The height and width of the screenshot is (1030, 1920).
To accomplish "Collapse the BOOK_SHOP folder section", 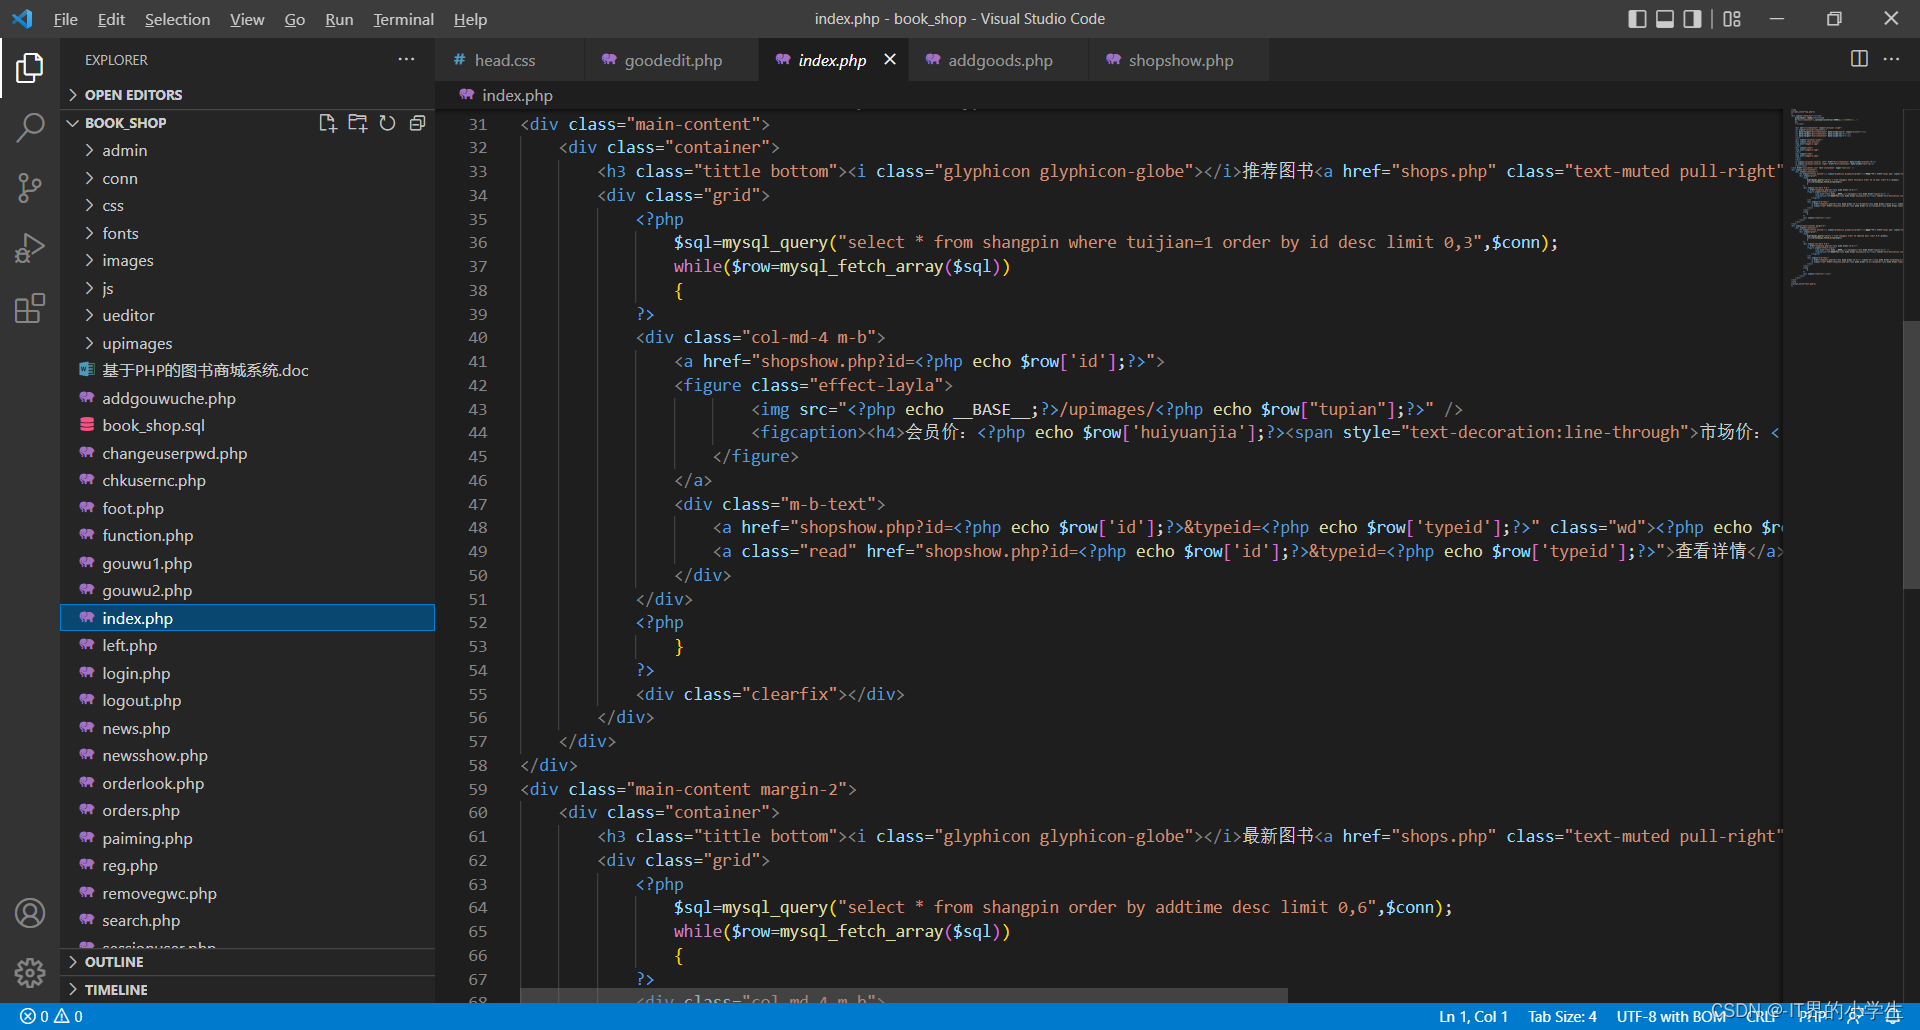I will coord(125,123).
